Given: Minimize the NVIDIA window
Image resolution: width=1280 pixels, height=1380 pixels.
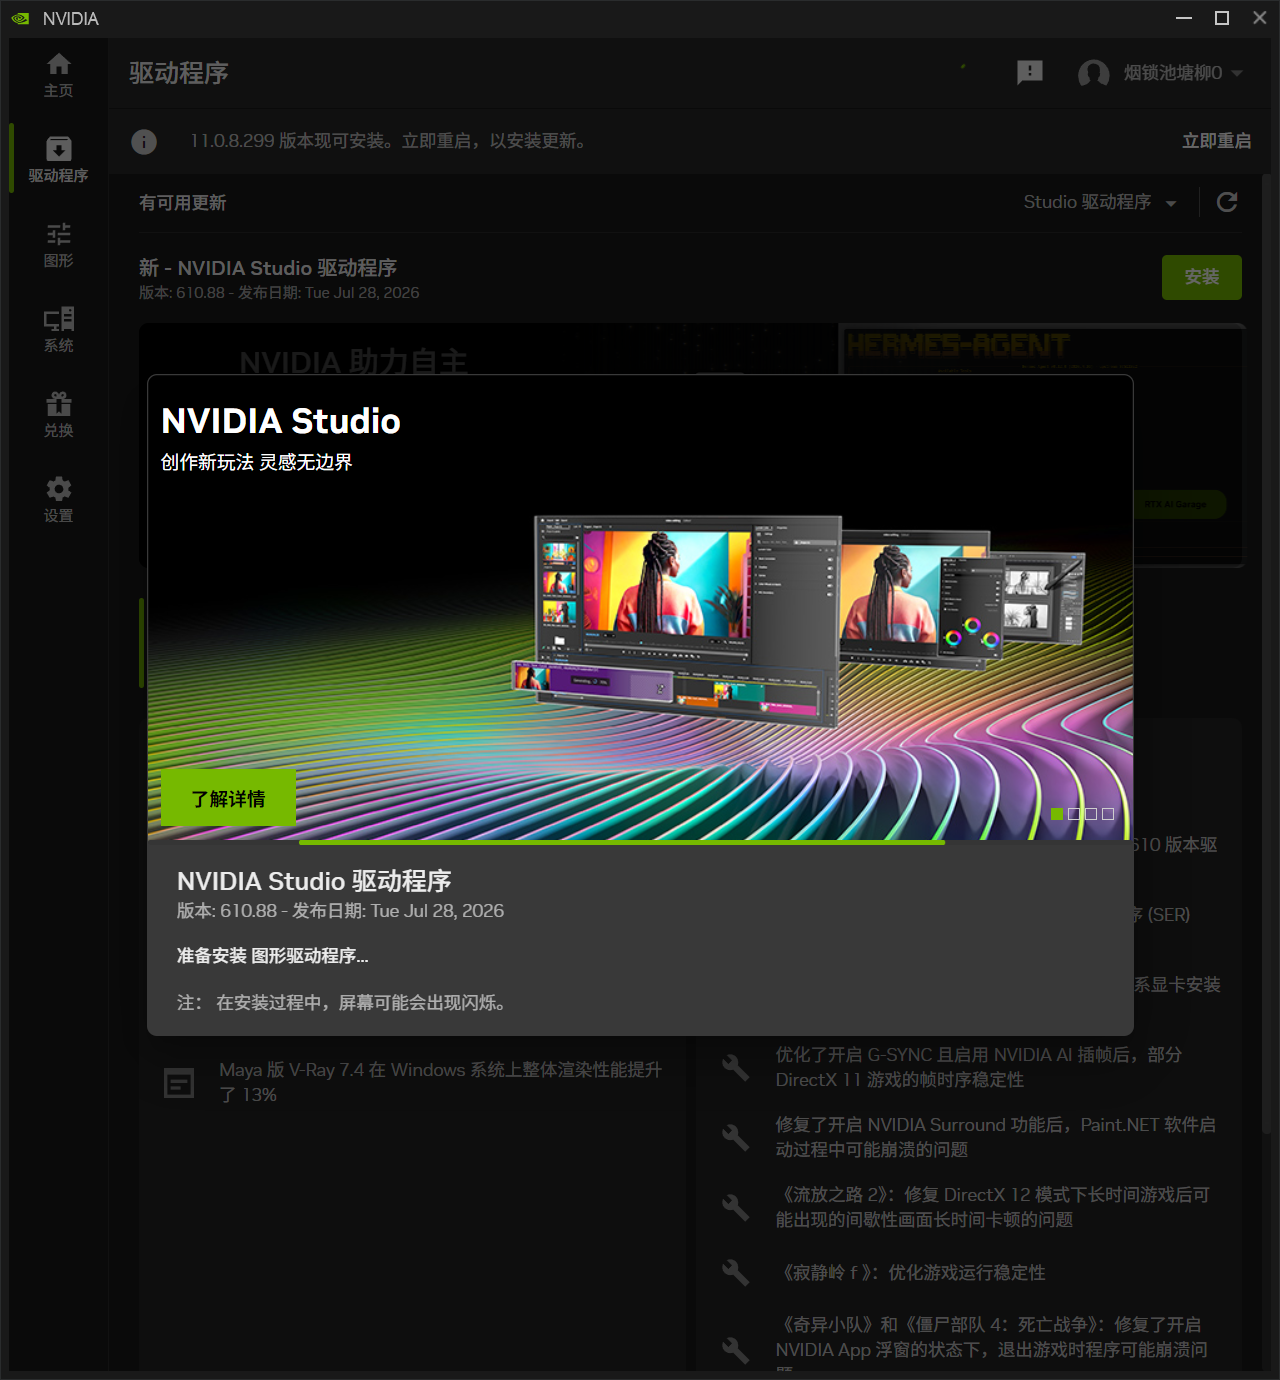Looking at the screenshot, I should point(1184,18).
